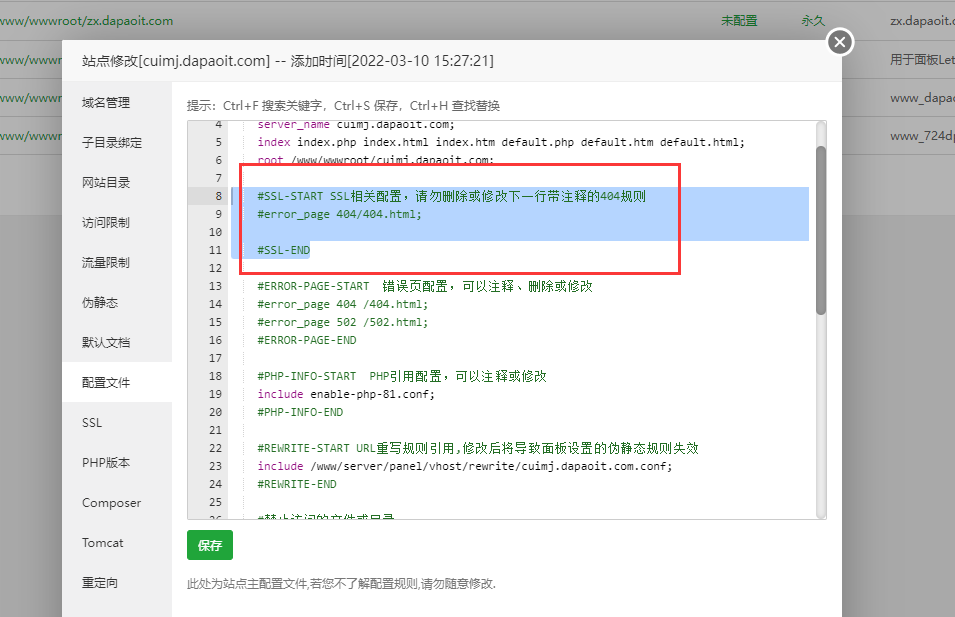Click the '#error_page 404 /404.html;' line 14
This screenshot has height=617, width=955.
coord(343,304)
